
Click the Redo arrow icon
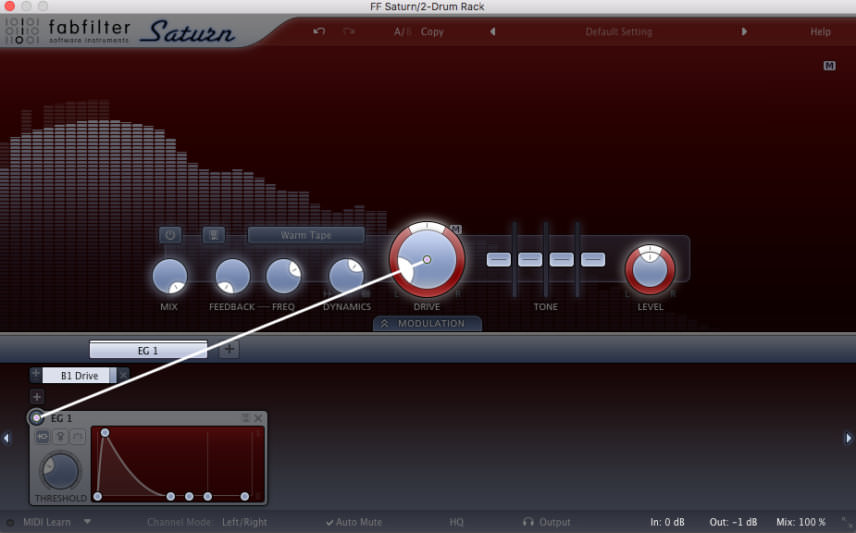pyautogui.click(x=349, y=32)
